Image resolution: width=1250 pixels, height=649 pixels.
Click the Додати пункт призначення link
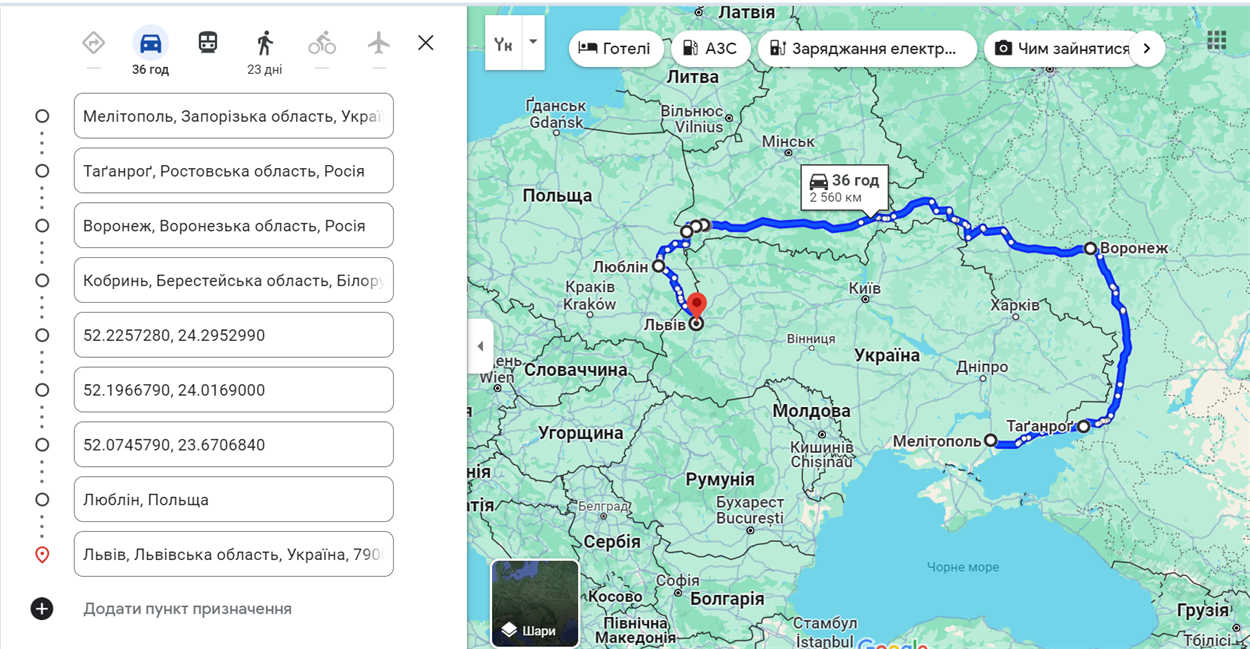(187, 608)
